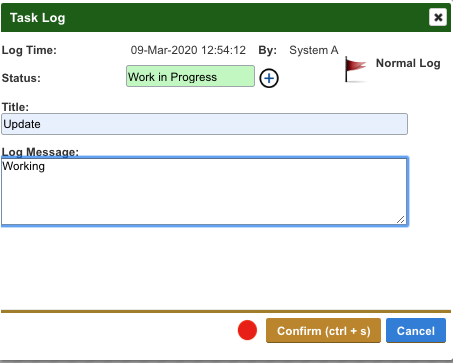Click the red flag log type icon
Viewport: 453px width, 363px height.
[x=356, y=69]
